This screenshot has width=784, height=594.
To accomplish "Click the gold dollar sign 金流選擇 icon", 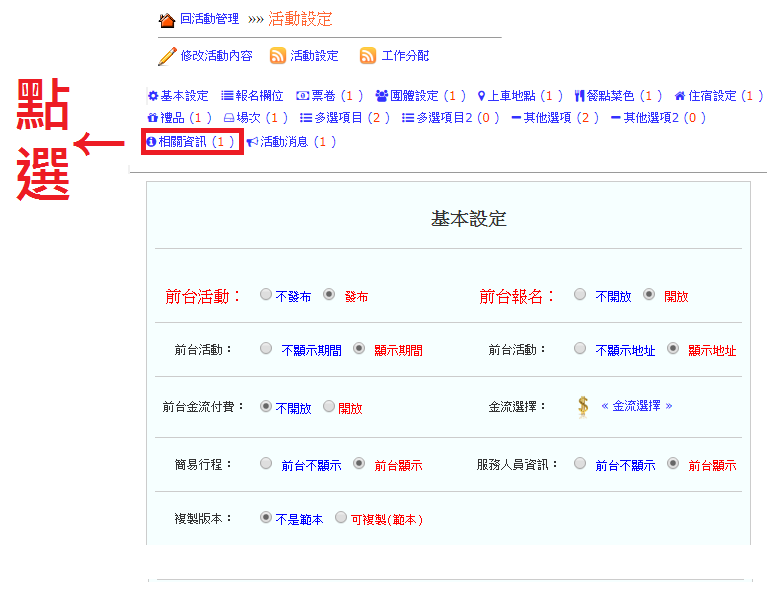I will click(583, 406).
